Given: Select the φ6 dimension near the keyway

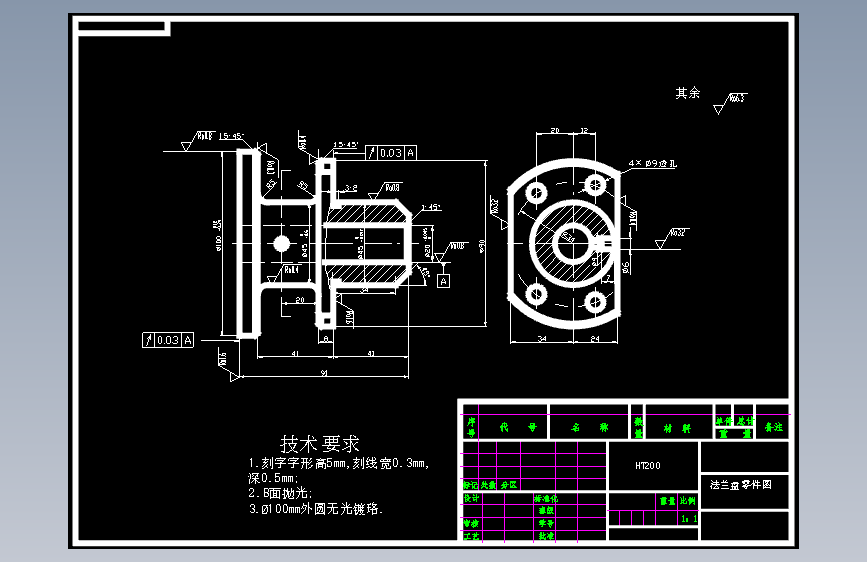Looking at the screenshot, I should click(x=625, y=268).
